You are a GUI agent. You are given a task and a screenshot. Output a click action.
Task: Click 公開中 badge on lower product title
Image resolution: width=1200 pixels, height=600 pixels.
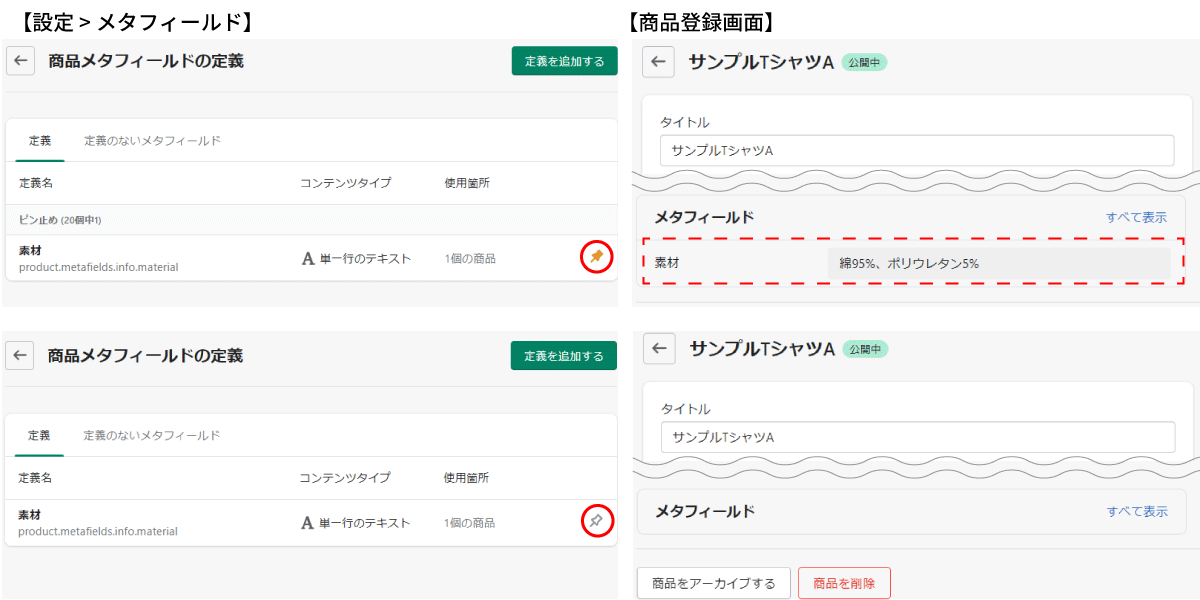click(x=865, y=349)
